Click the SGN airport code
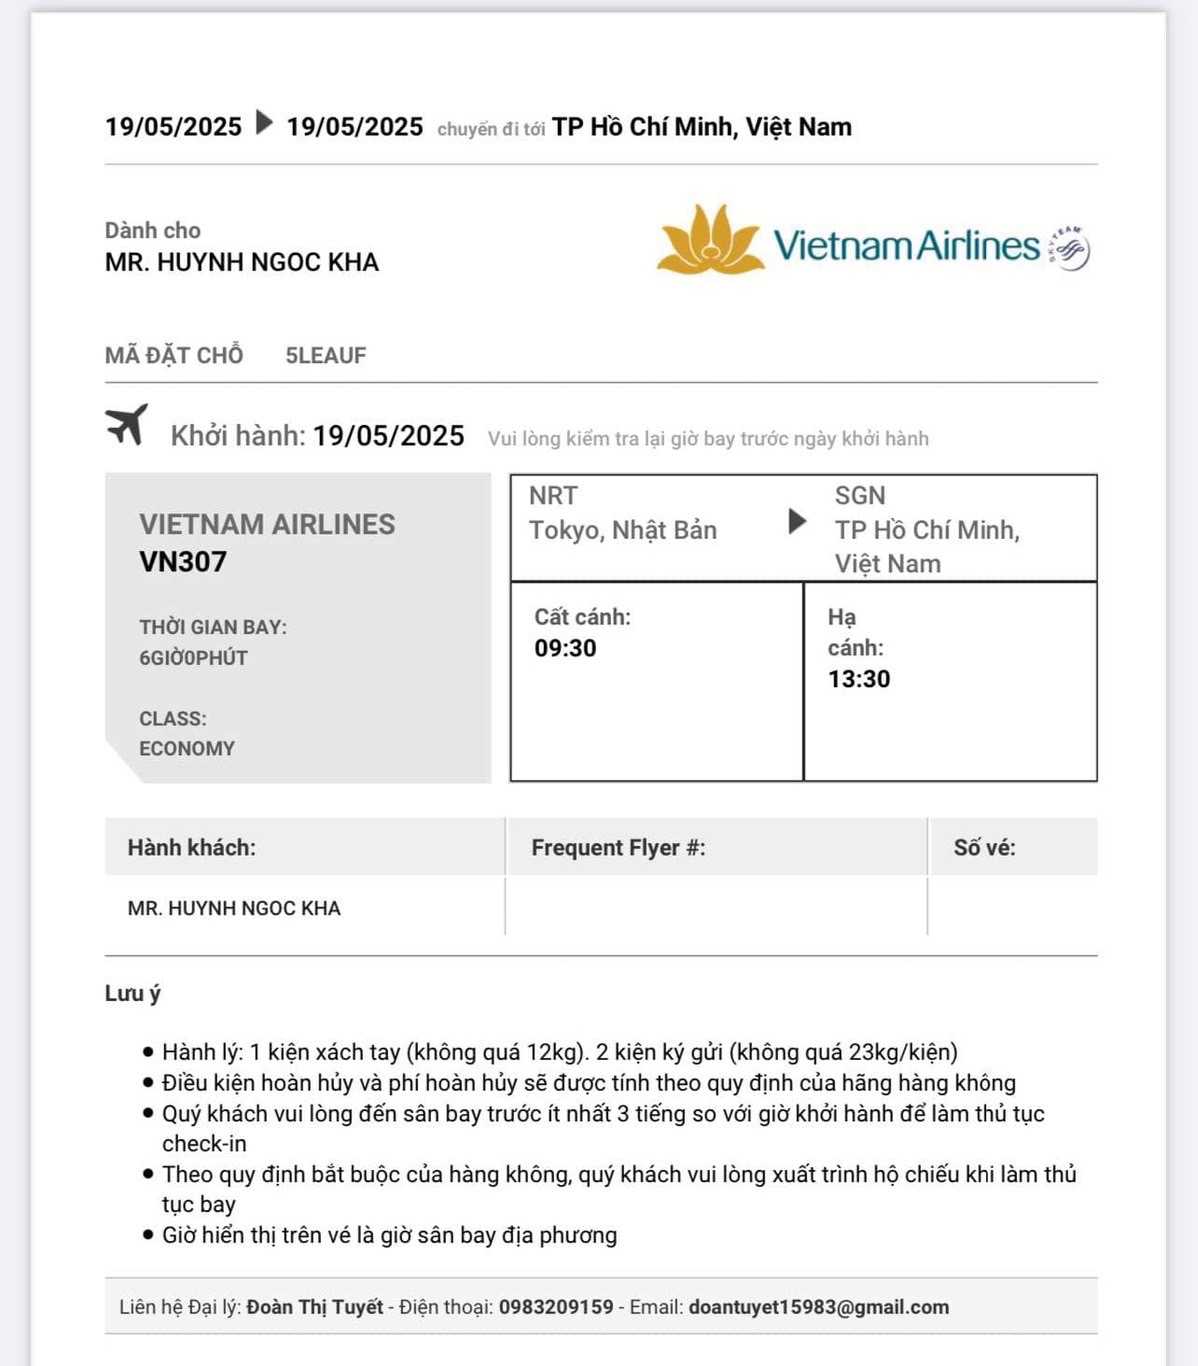1198x1366 pixels. point(860,496)
